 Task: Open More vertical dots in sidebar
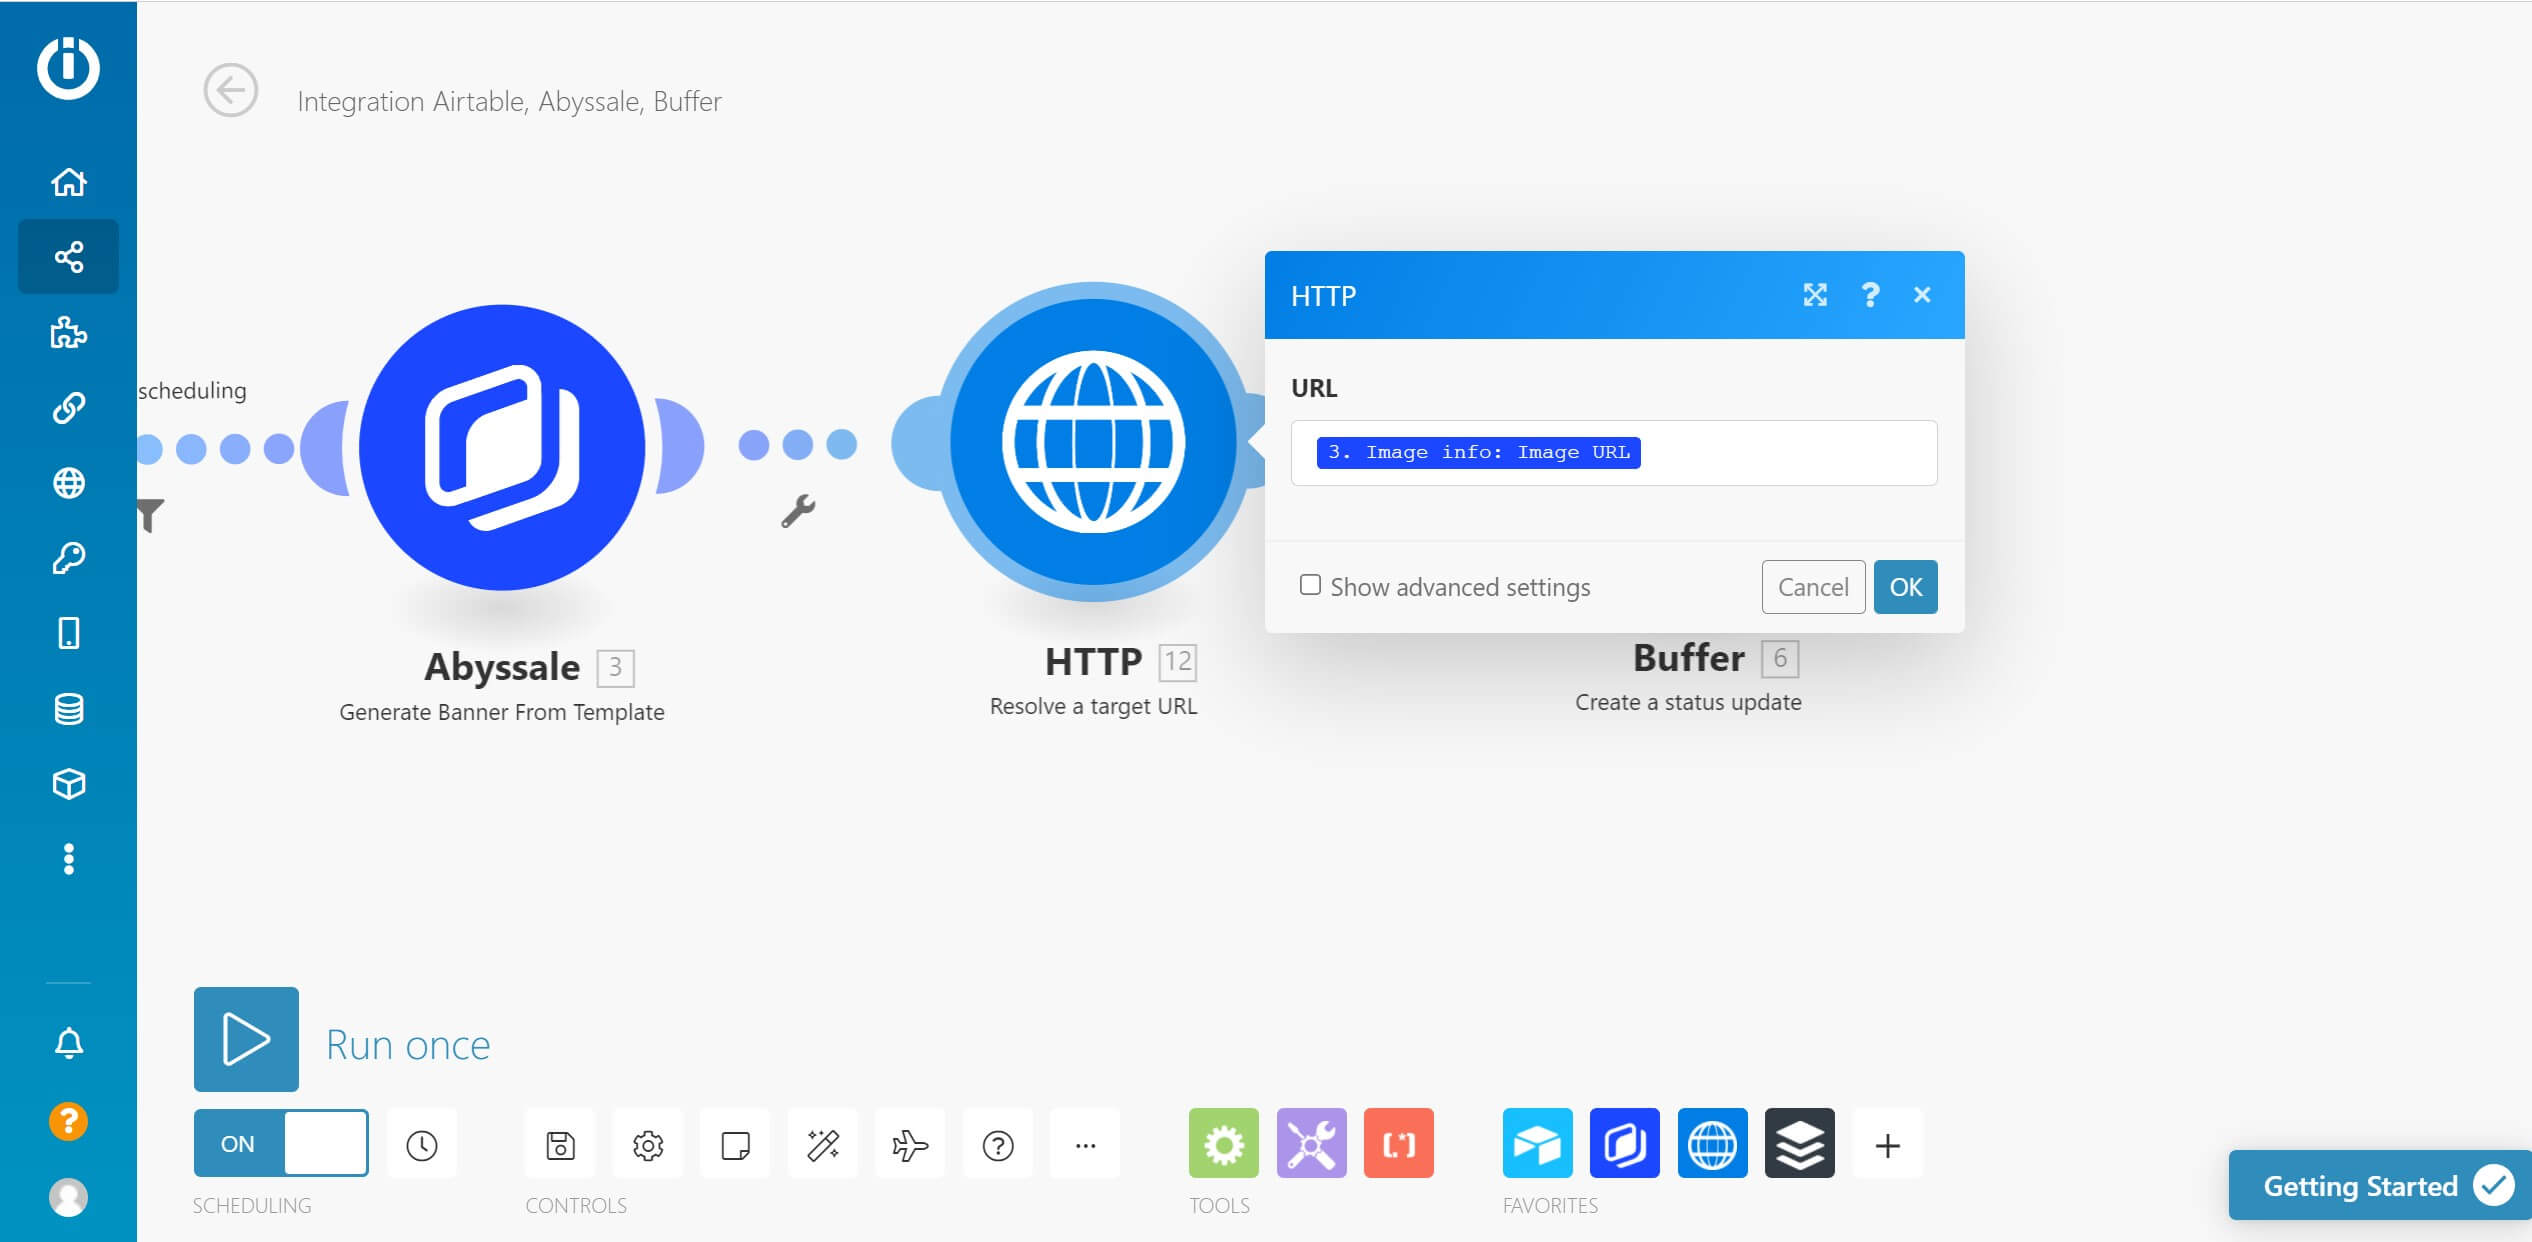click(x=68, y=859)
